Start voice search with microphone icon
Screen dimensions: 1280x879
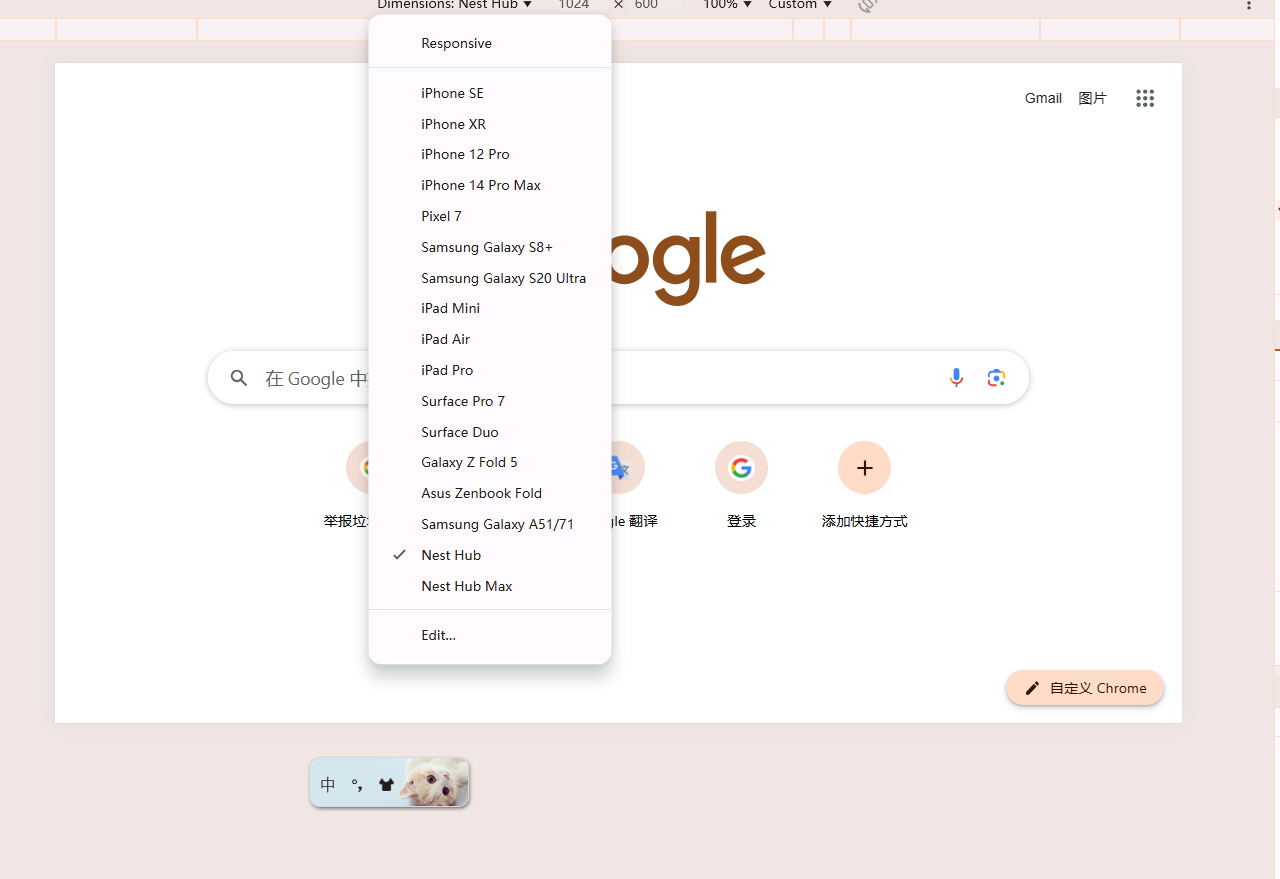(956, 378)
